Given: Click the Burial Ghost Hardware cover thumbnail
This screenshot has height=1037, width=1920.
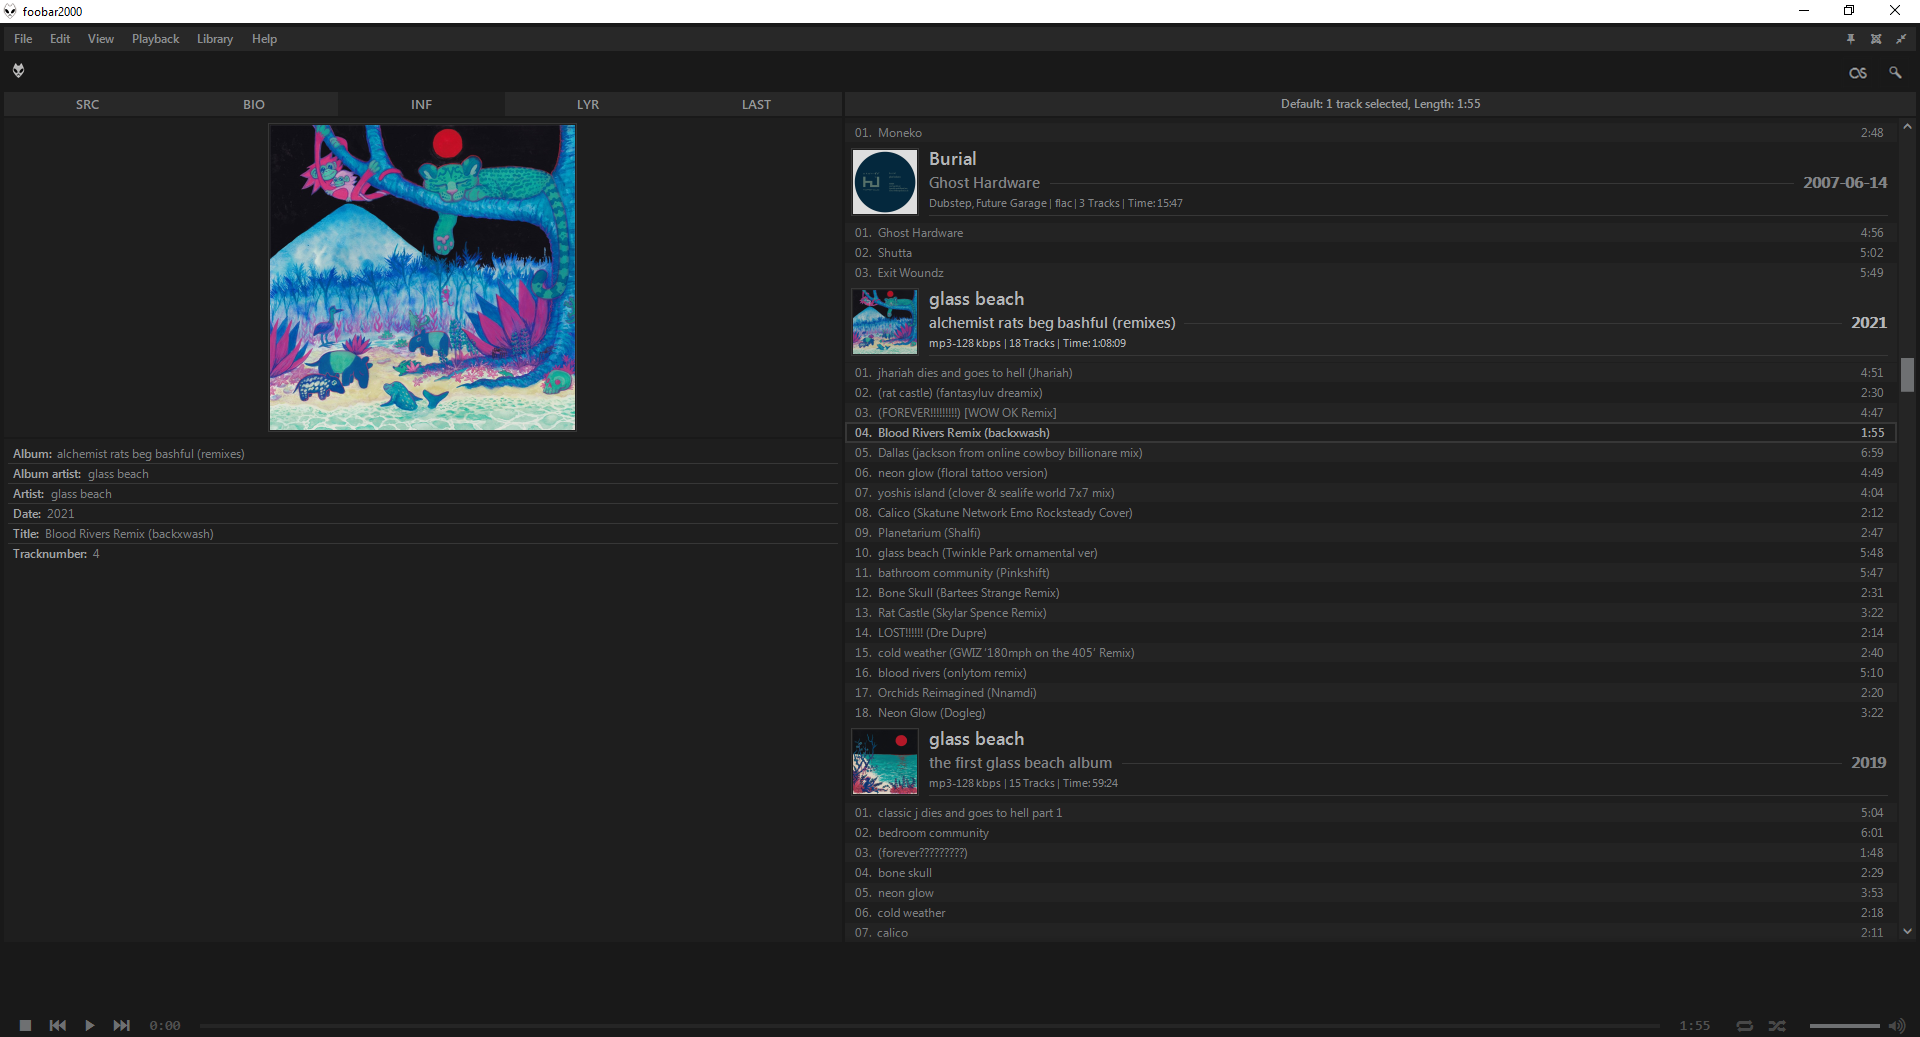Looking at the screenshot, I should pos(885,182).
